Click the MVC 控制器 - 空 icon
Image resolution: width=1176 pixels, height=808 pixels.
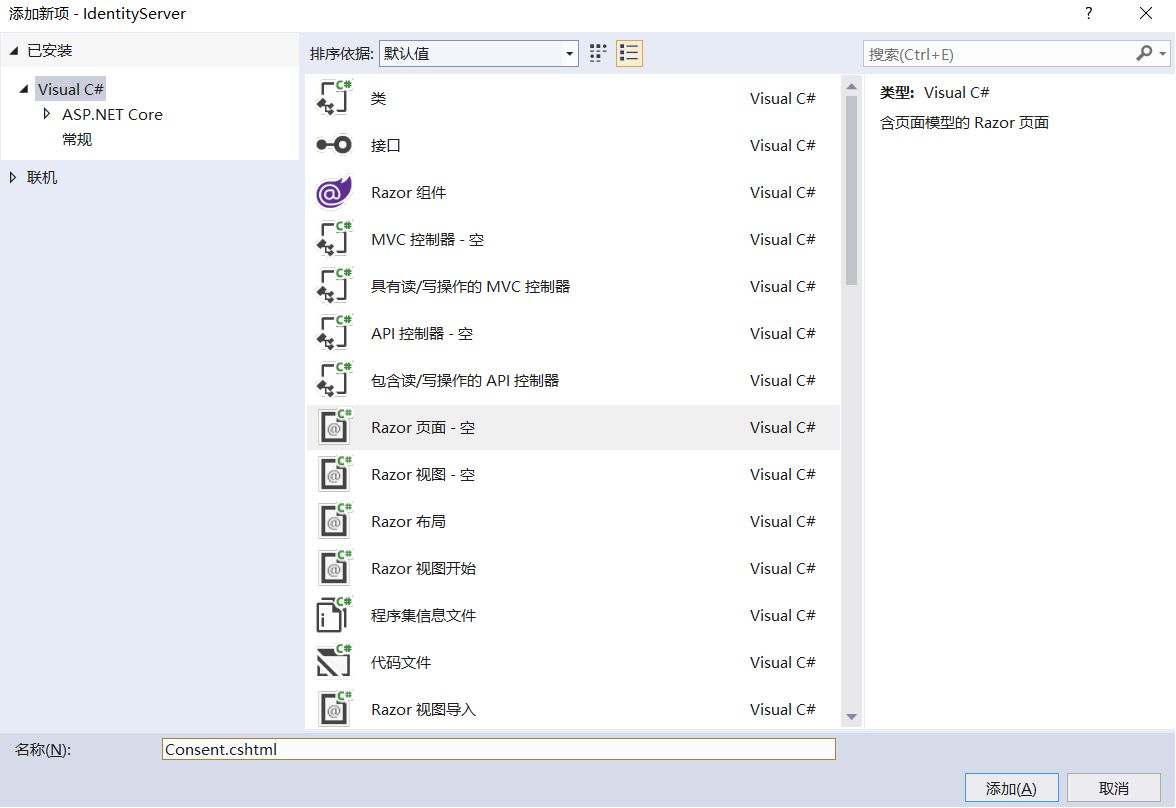(334, 239)
